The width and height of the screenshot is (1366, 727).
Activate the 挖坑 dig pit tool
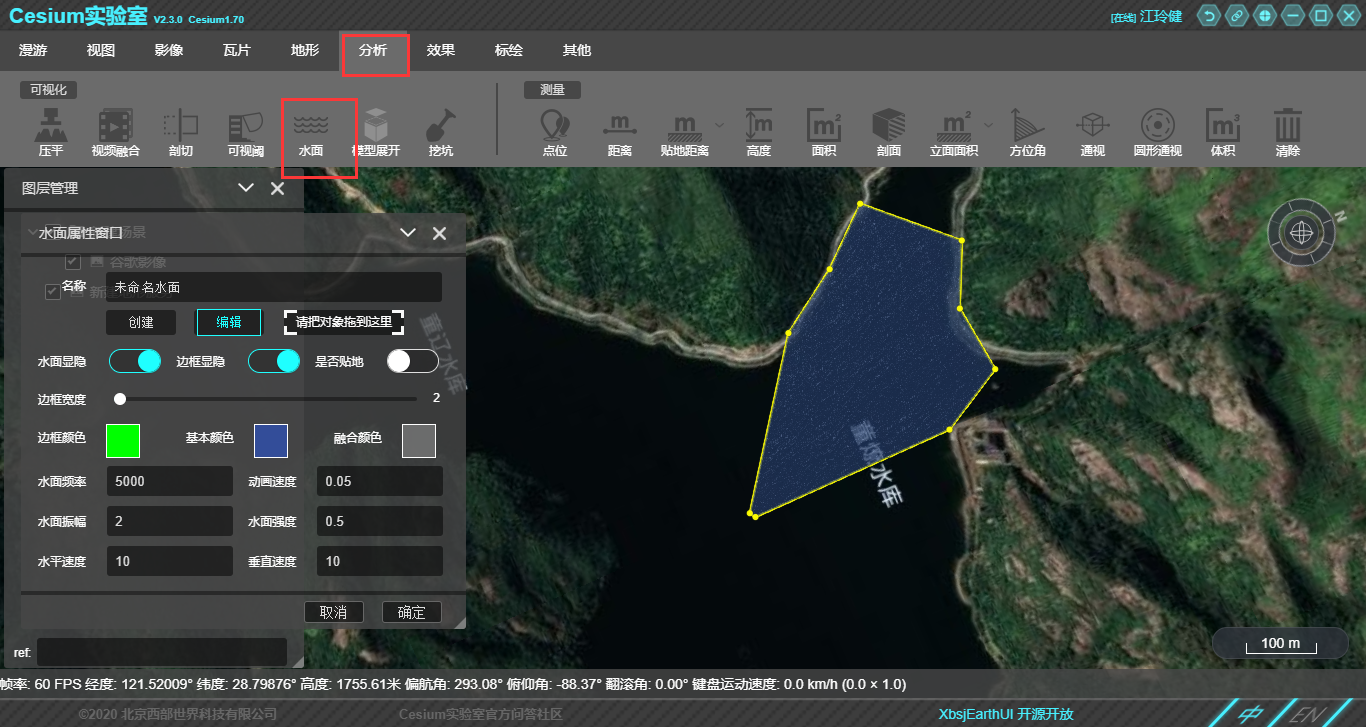[x=440, y=133]
